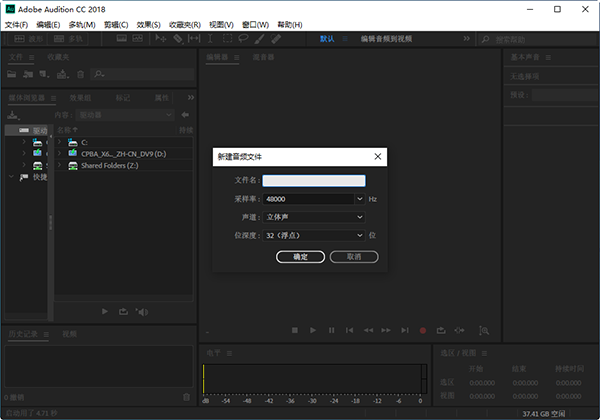Image resolution: width=600 pixels, height=420 pixels.
Task: Select the Time Selection tool
Action: 210,39
